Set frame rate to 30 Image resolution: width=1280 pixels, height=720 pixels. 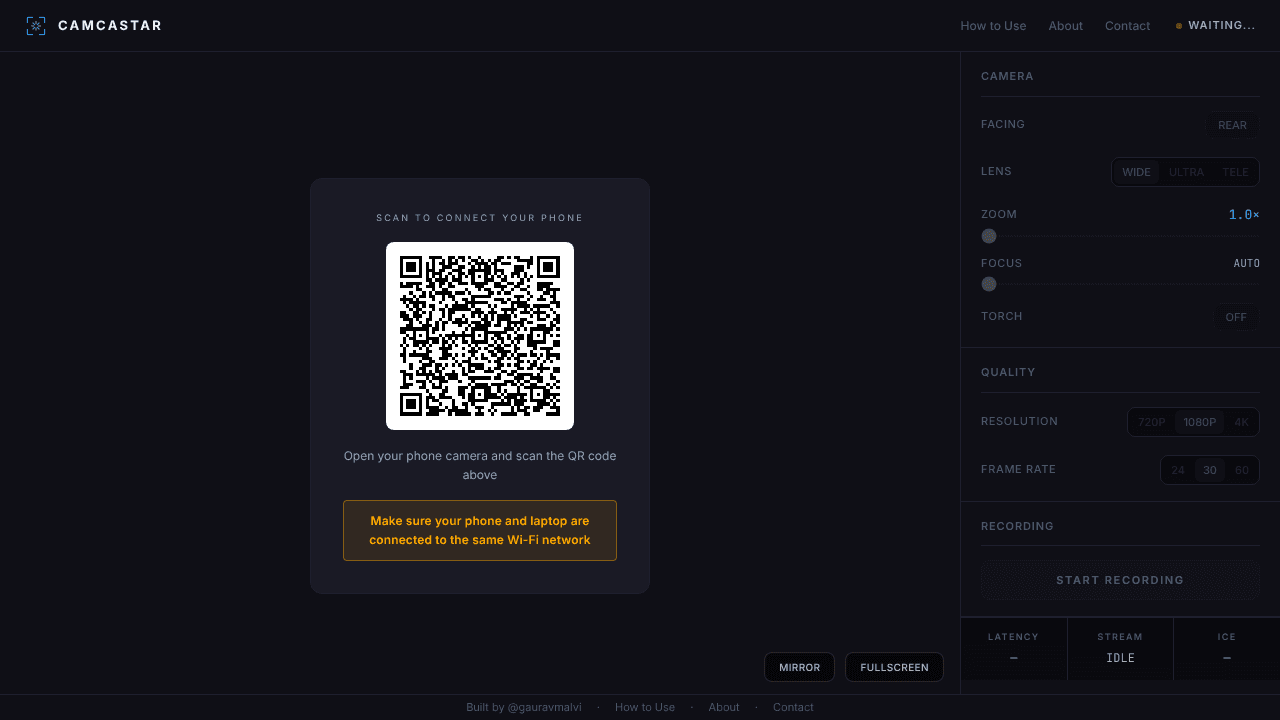(1210, 470)
